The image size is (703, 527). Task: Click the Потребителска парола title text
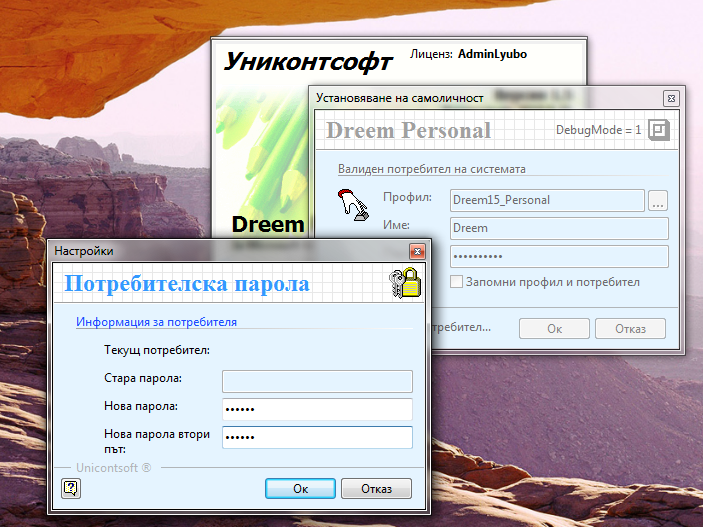coord(187,283)
